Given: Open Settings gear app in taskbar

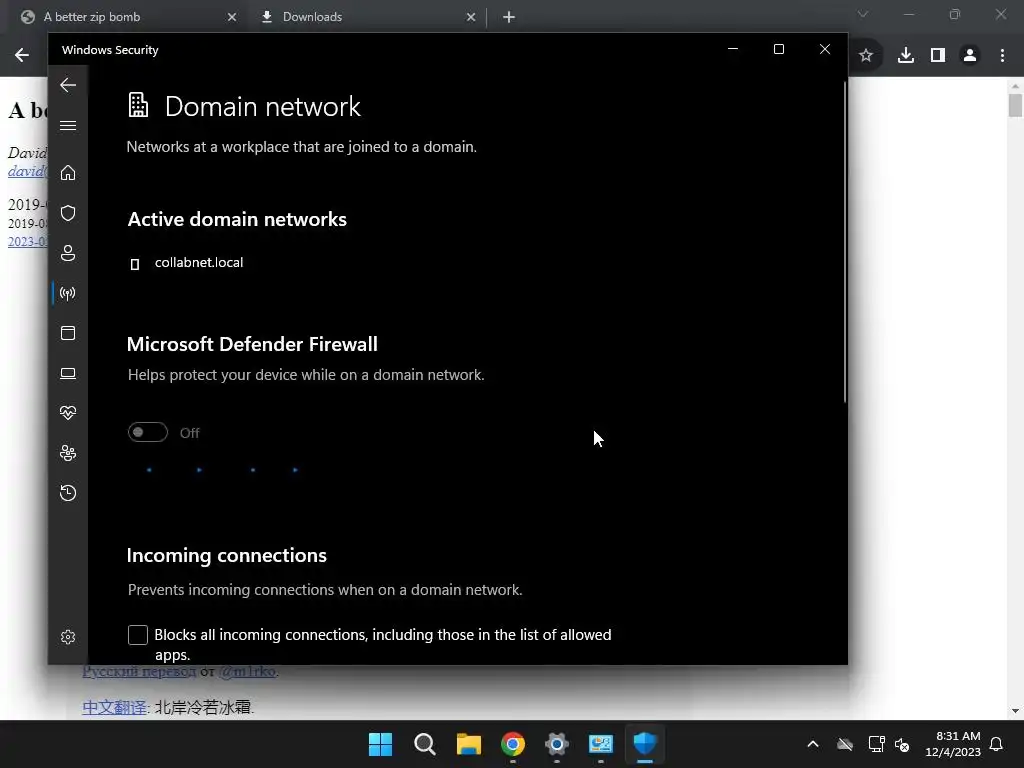Looking at the screenshot, I should [x=556, y=744].
